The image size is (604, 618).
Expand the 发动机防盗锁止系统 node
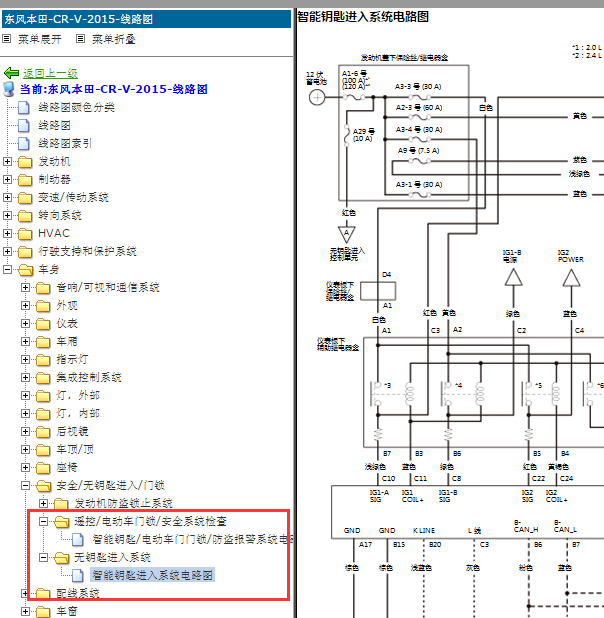(x=43, y=504)
